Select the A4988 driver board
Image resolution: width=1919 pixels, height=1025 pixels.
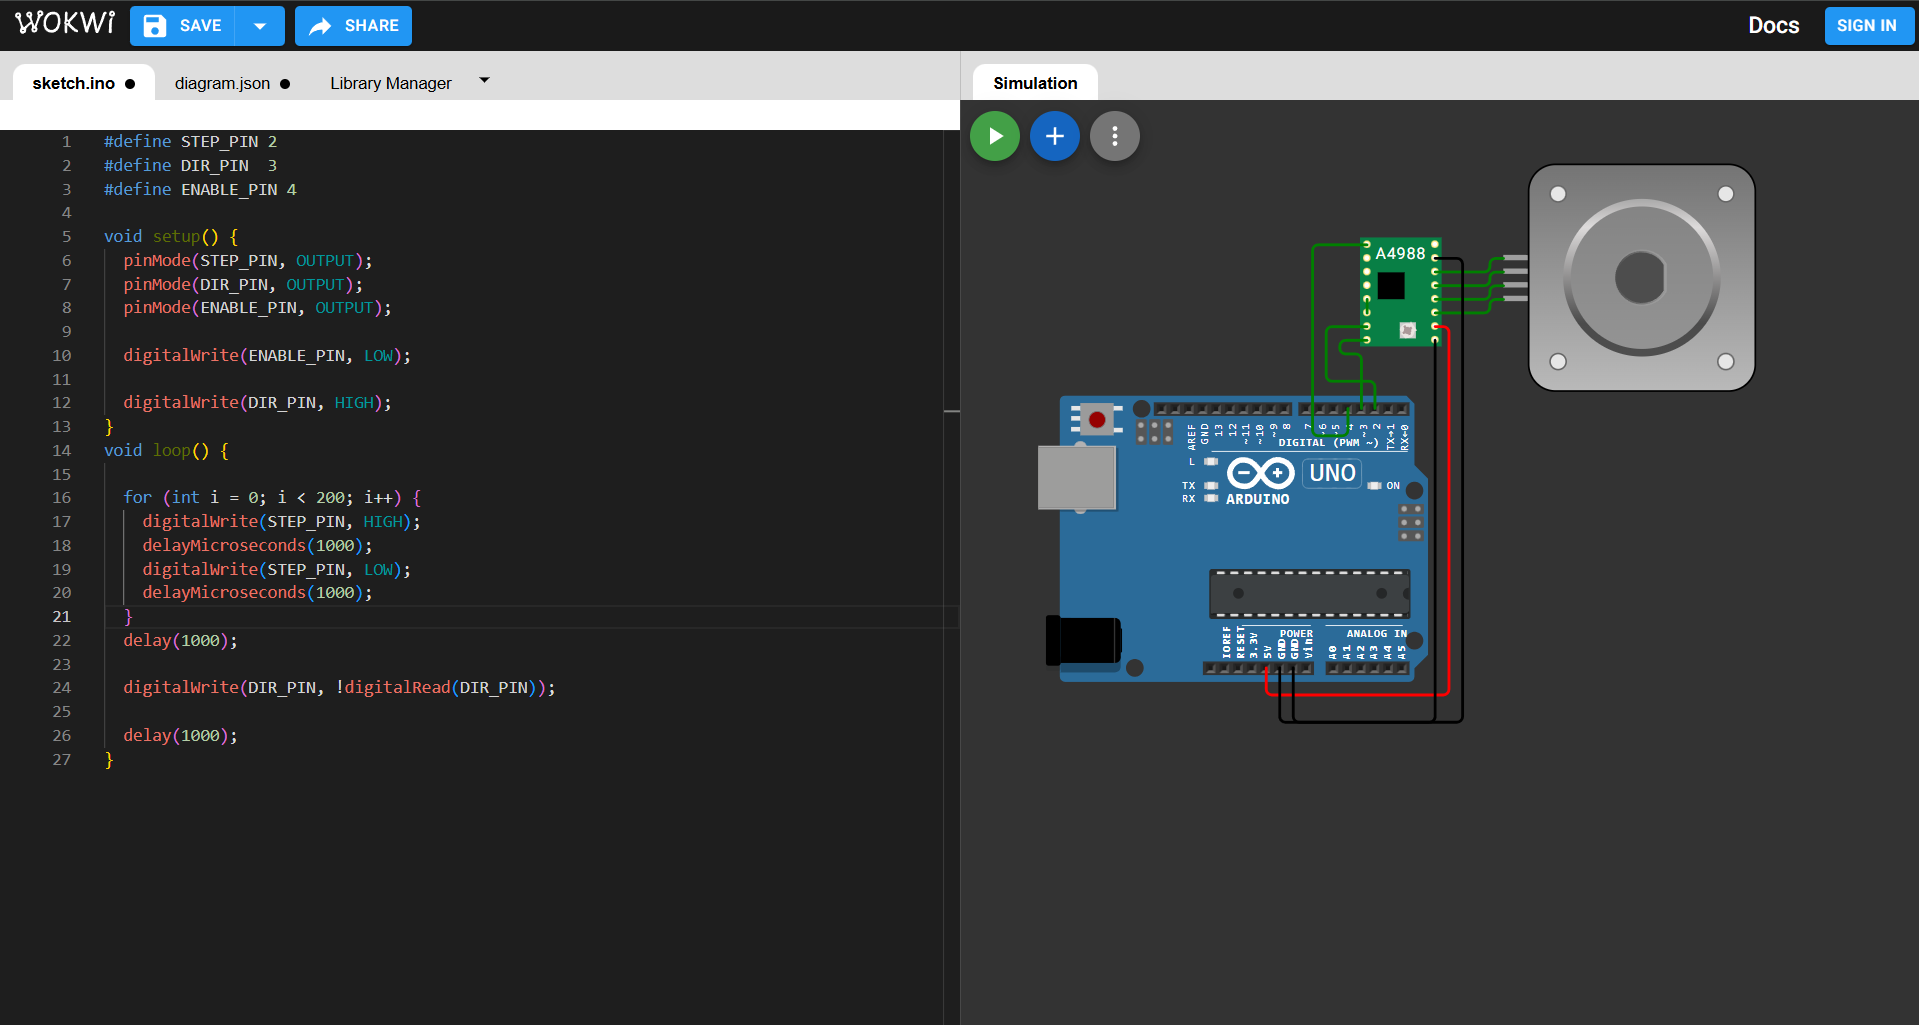1400,292
